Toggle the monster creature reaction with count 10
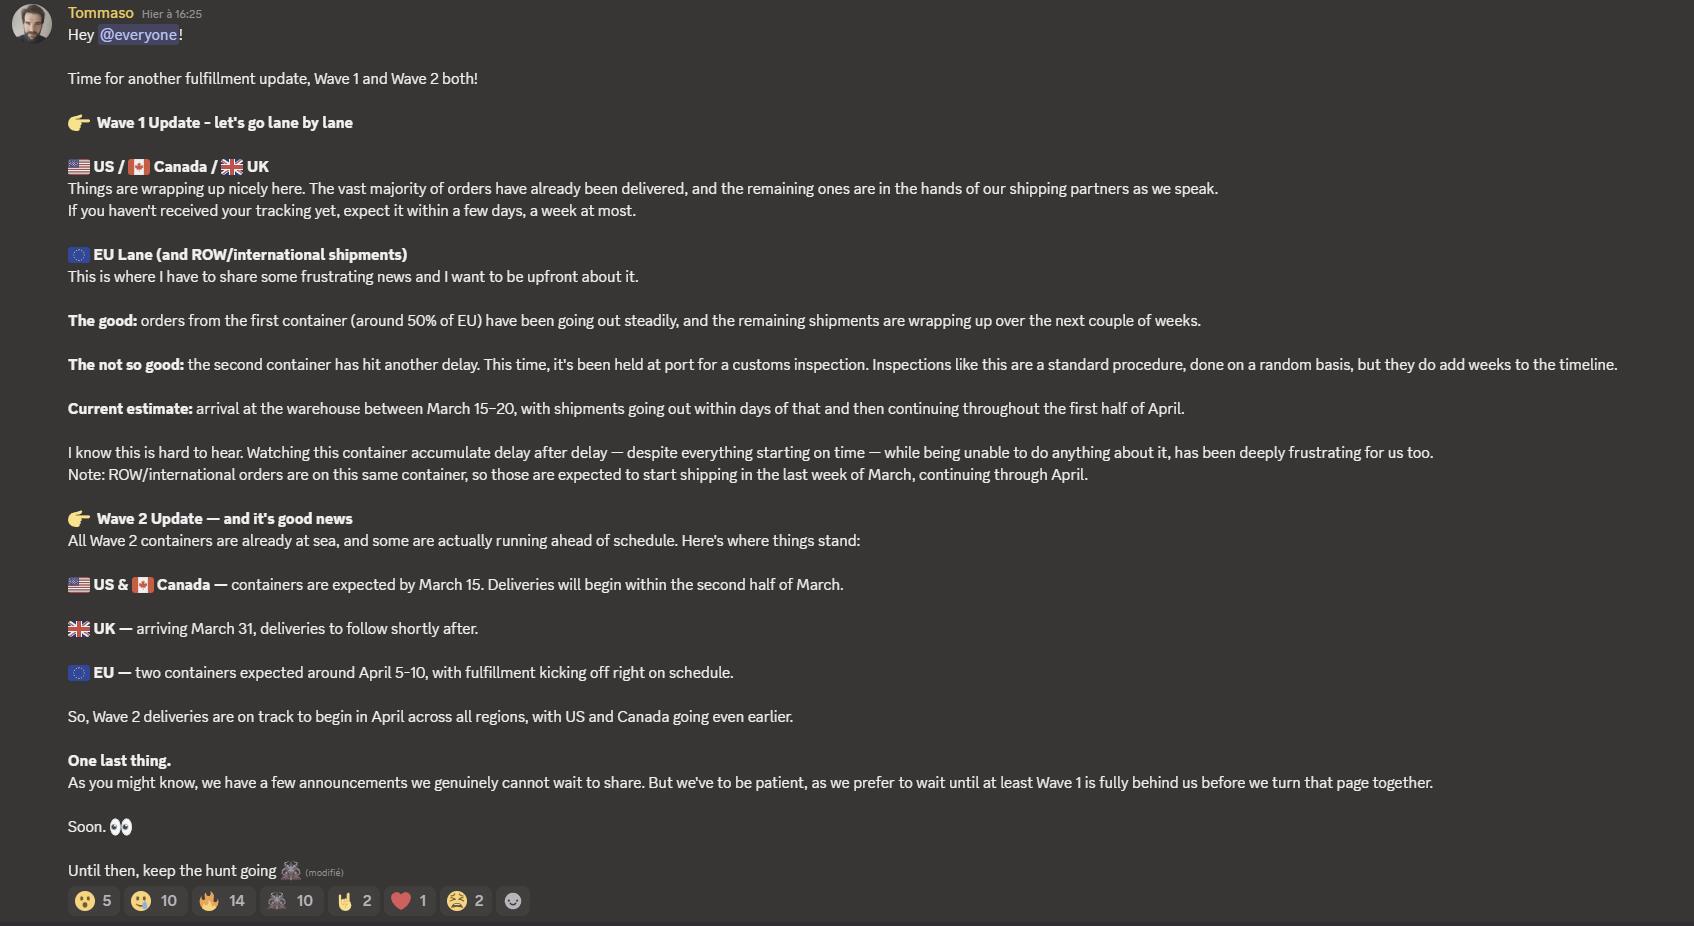 click(290, 901)
